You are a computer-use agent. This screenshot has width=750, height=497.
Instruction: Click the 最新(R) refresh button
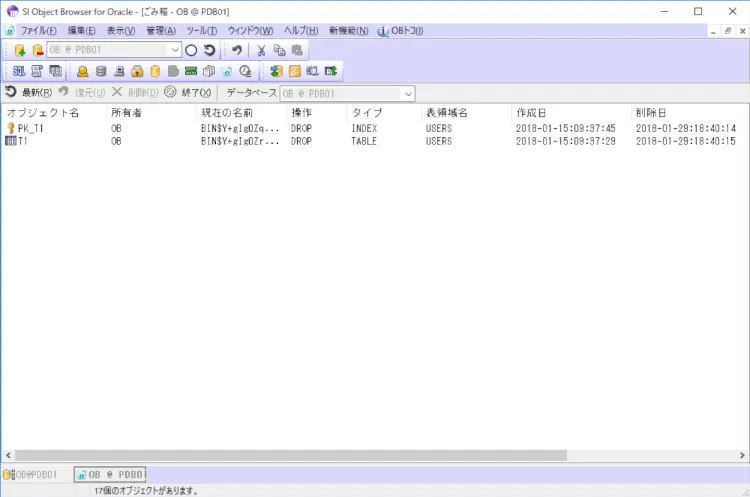29,92
